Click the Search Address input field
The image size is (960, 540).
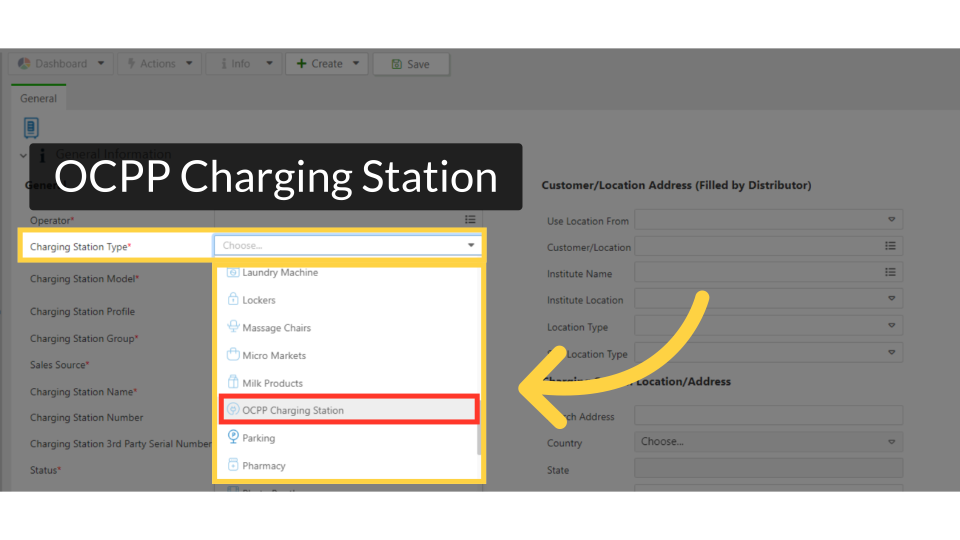point(768,415)
